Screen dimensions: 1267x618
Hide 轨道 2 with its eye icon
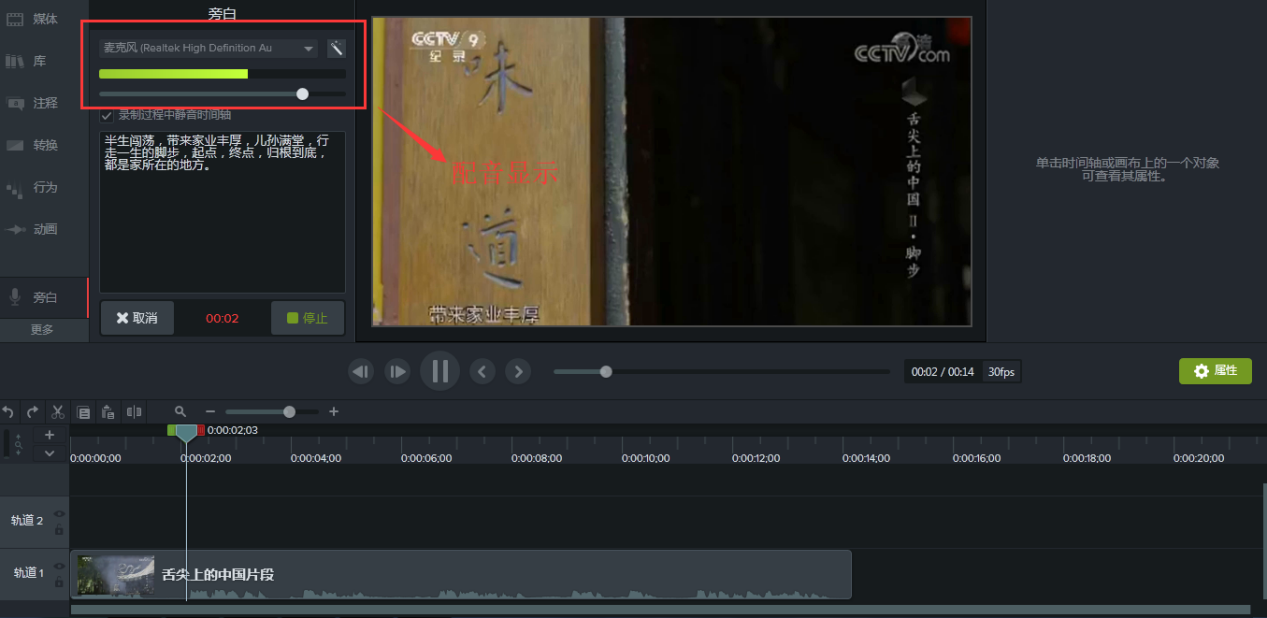59,514
